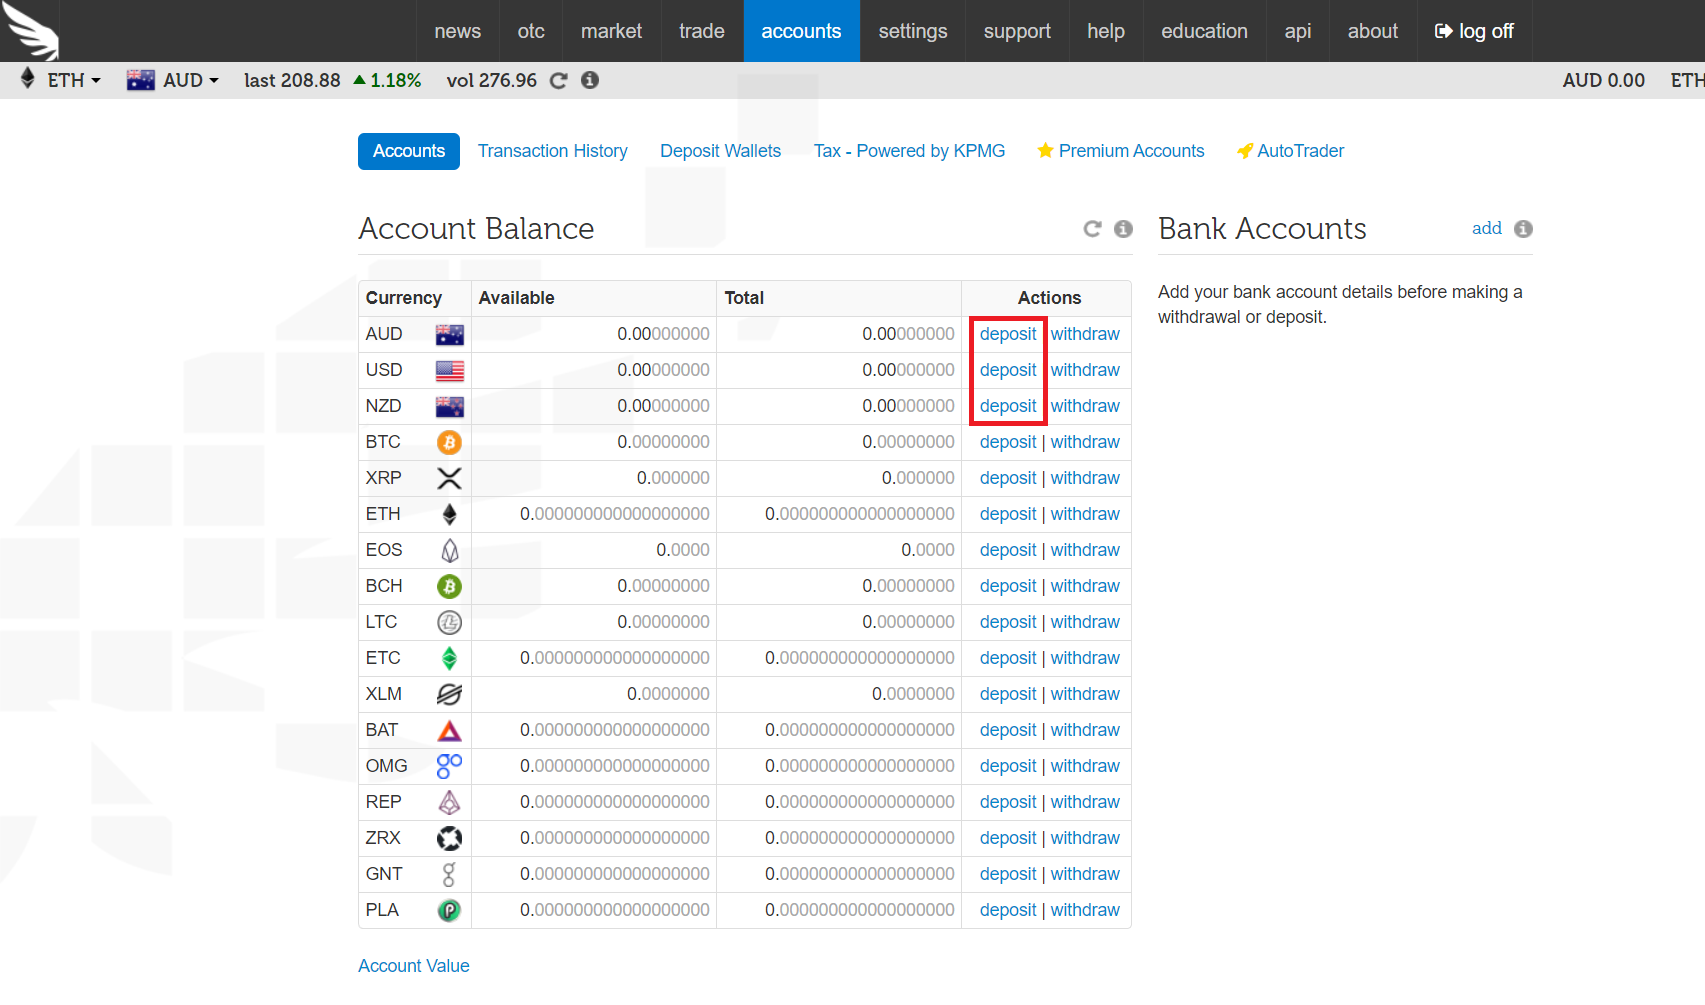Click the lightning icon next to AutoTrader

pyautogui.click(x=1244, y=150)
